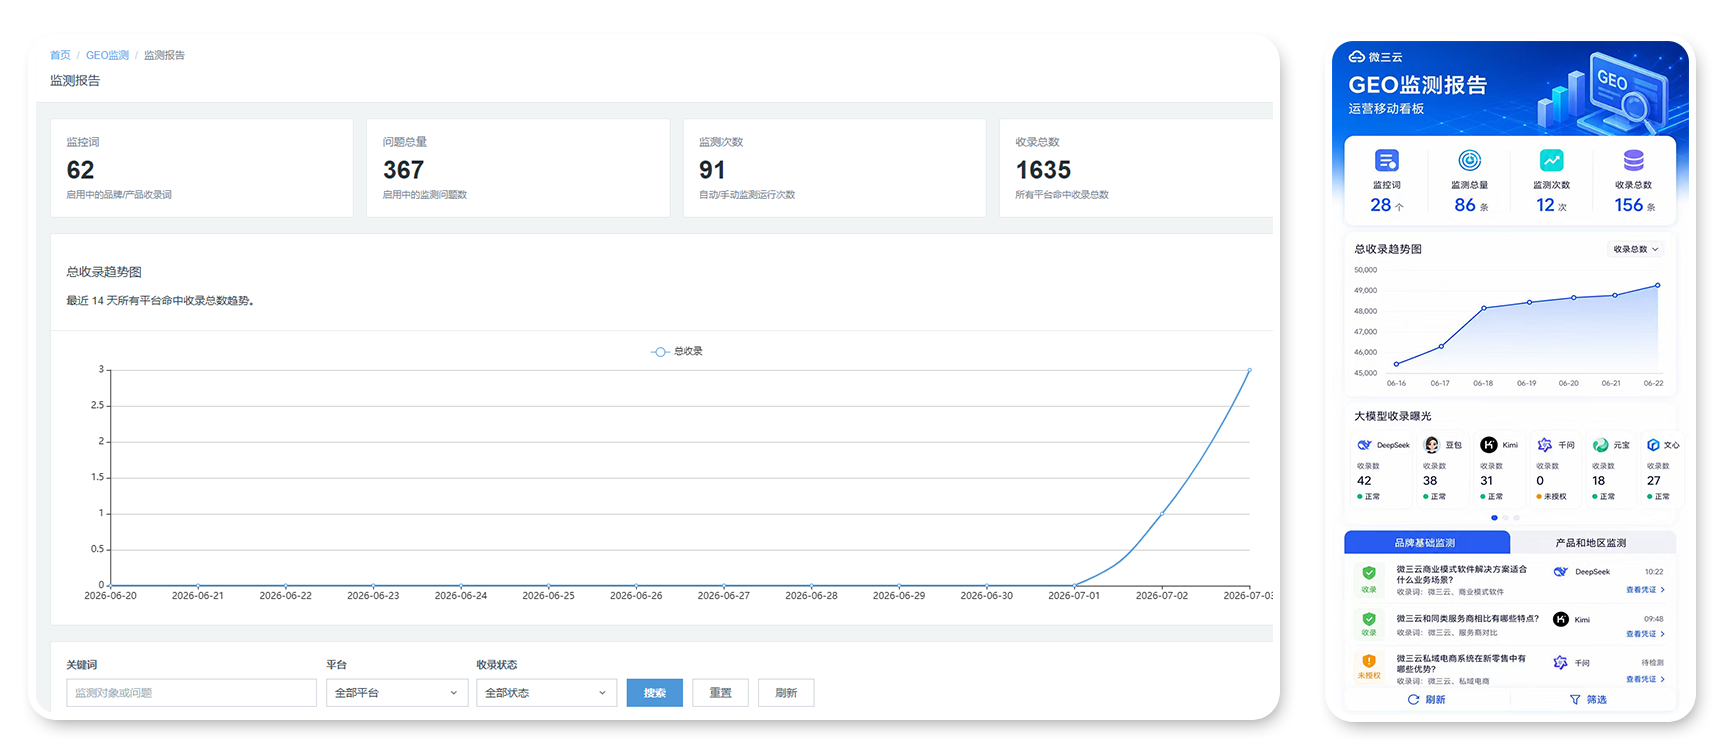Click the 首页 breadcrumb link

pos(60,55)
